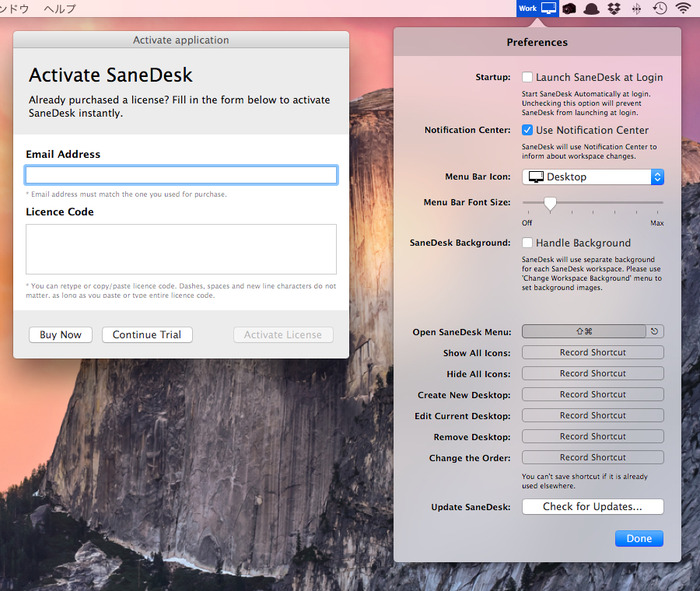Open the Dropbox menu bar icon
The width and height of the screenshot is (700, 591).
click(615, 8)
